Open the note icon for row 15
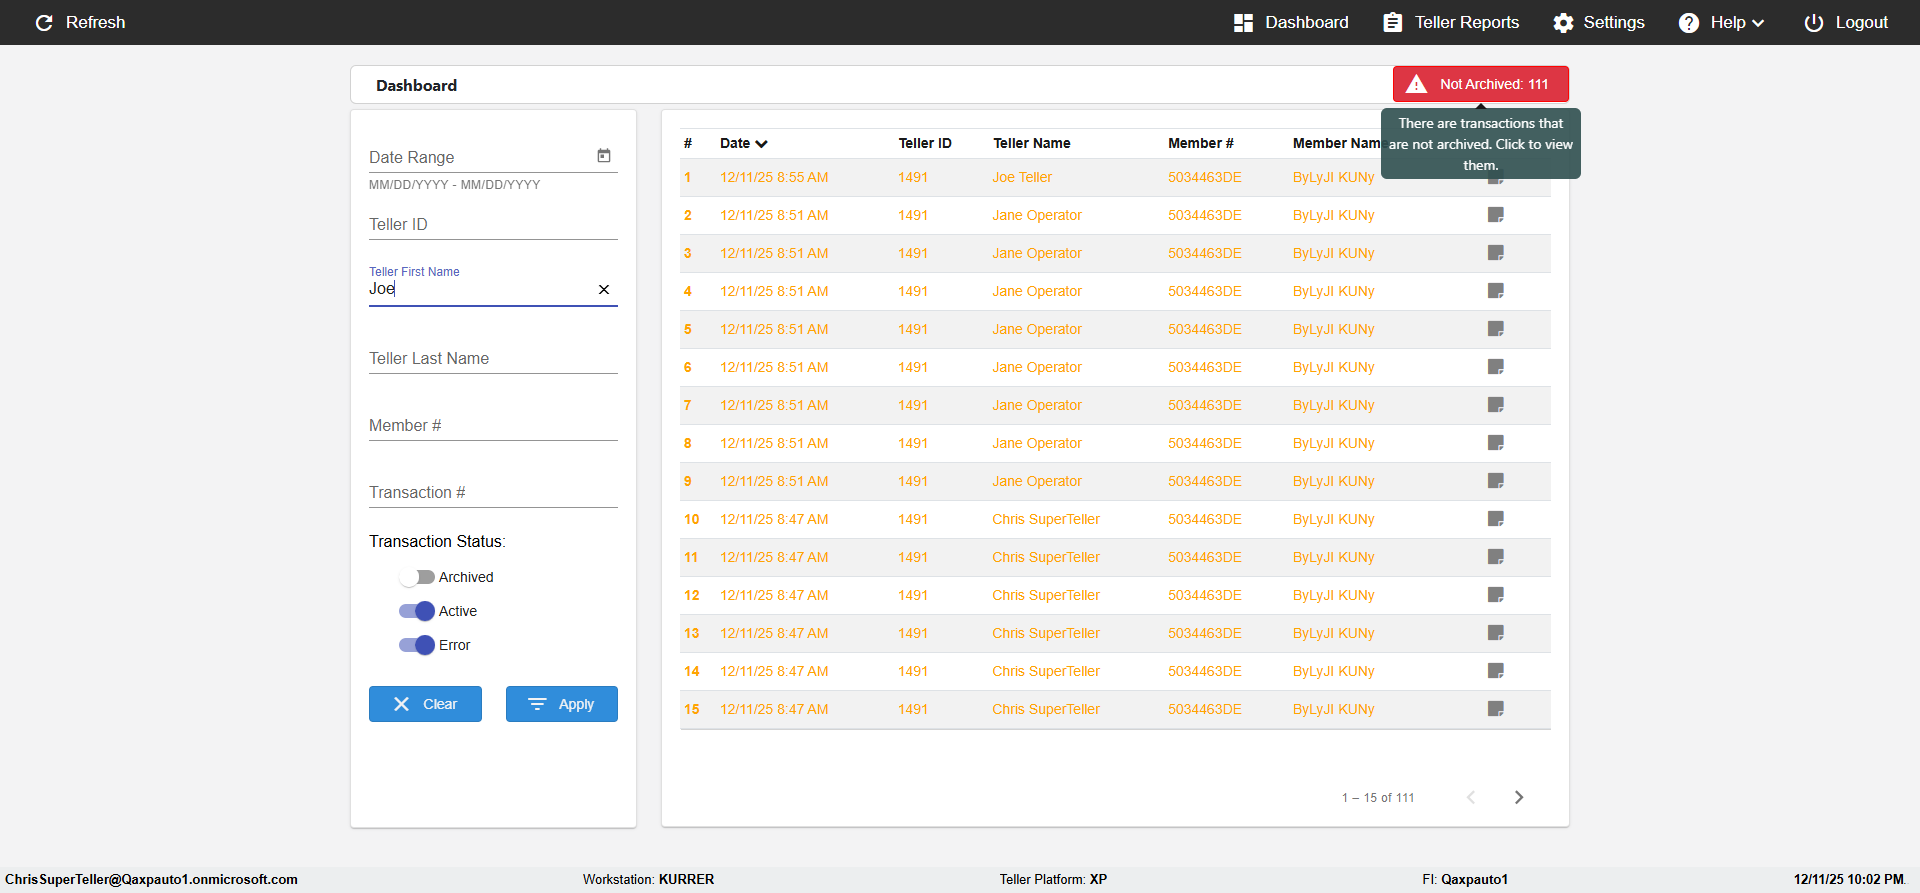1920x893 pixels. pyautogui.click(x=1496, y=709)
